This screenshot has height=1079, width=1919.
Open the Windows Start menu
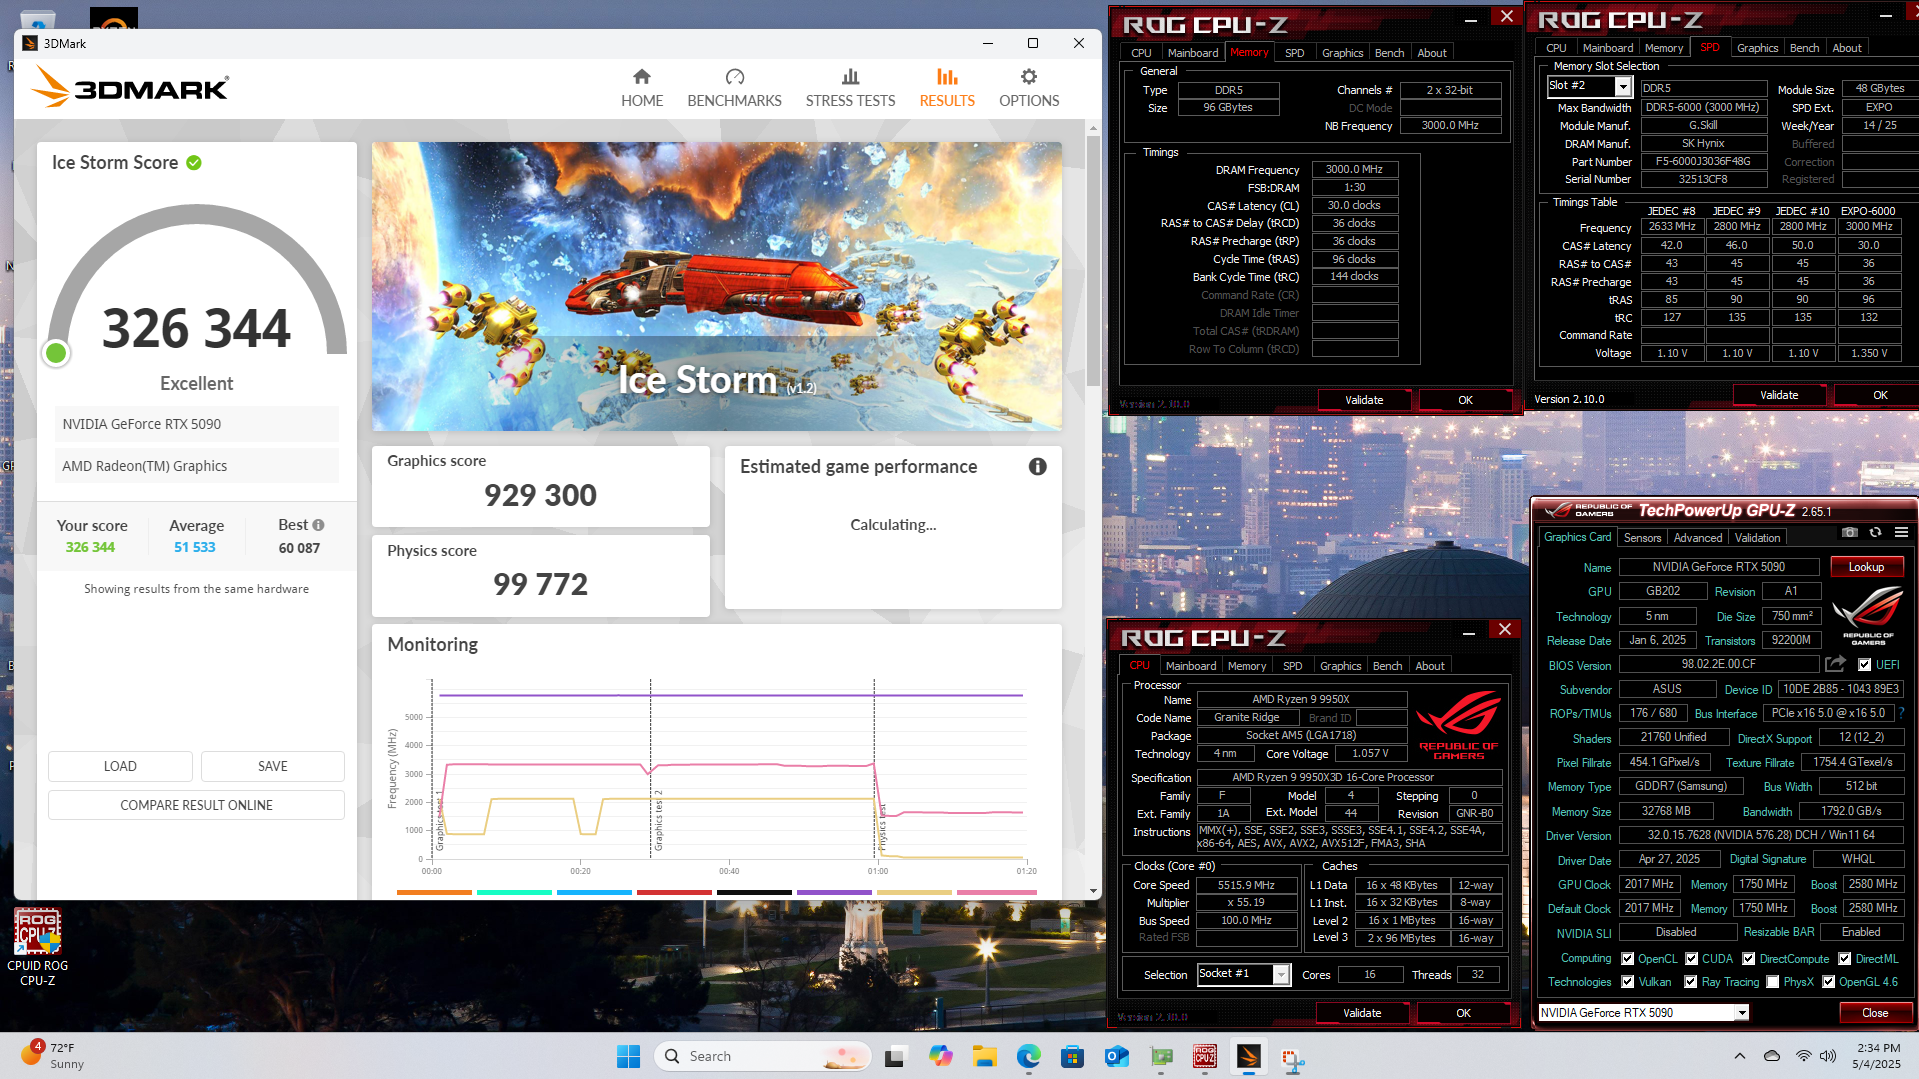coord(628,1056)
